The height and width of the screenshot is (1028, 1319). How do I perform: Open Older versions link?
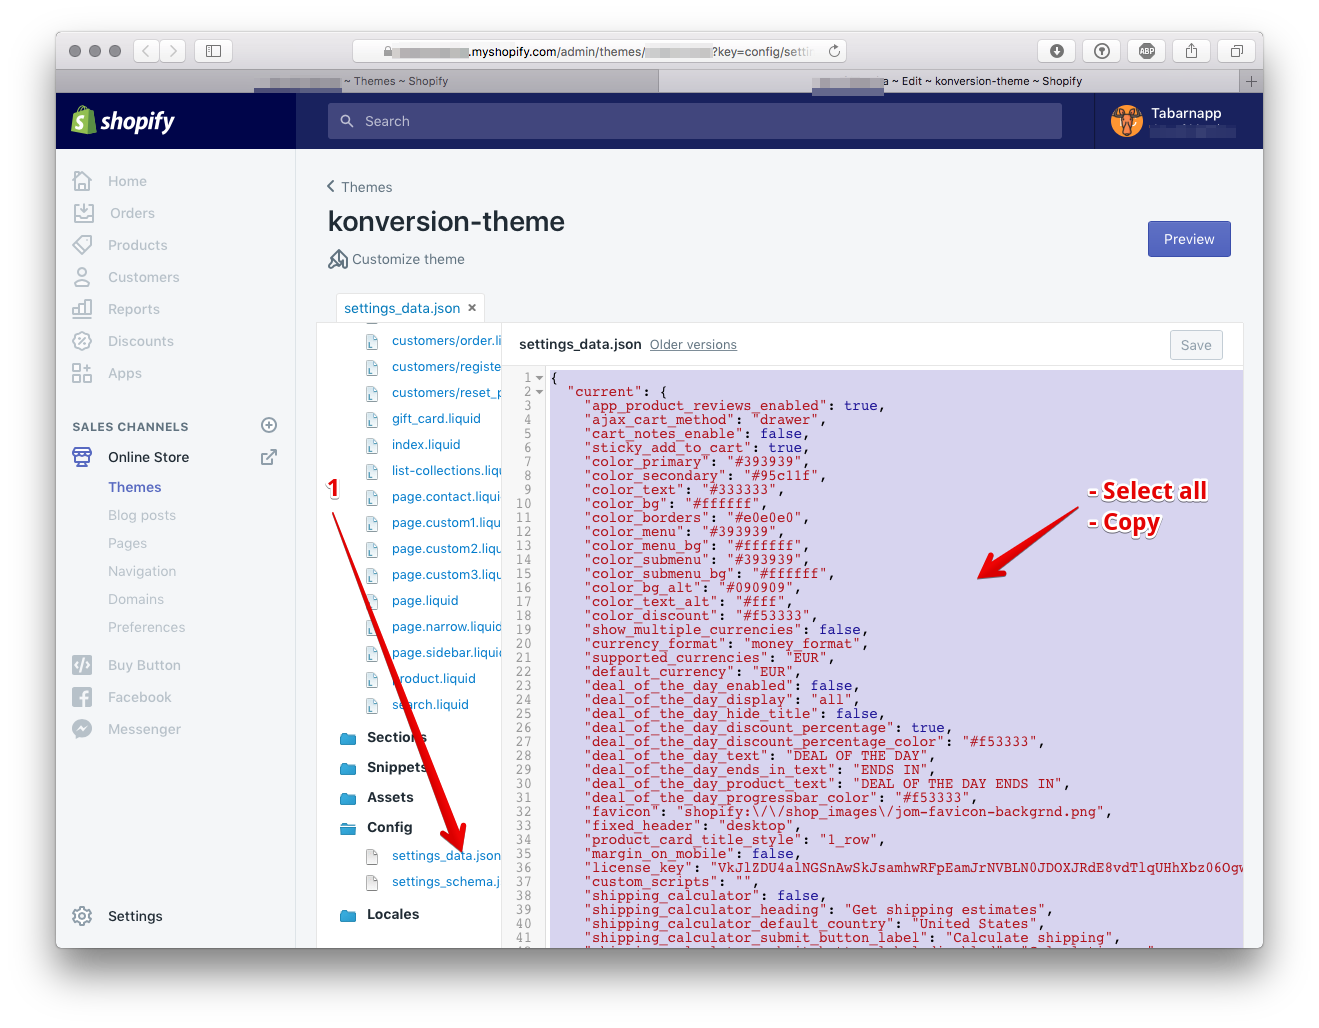(693, 345)
